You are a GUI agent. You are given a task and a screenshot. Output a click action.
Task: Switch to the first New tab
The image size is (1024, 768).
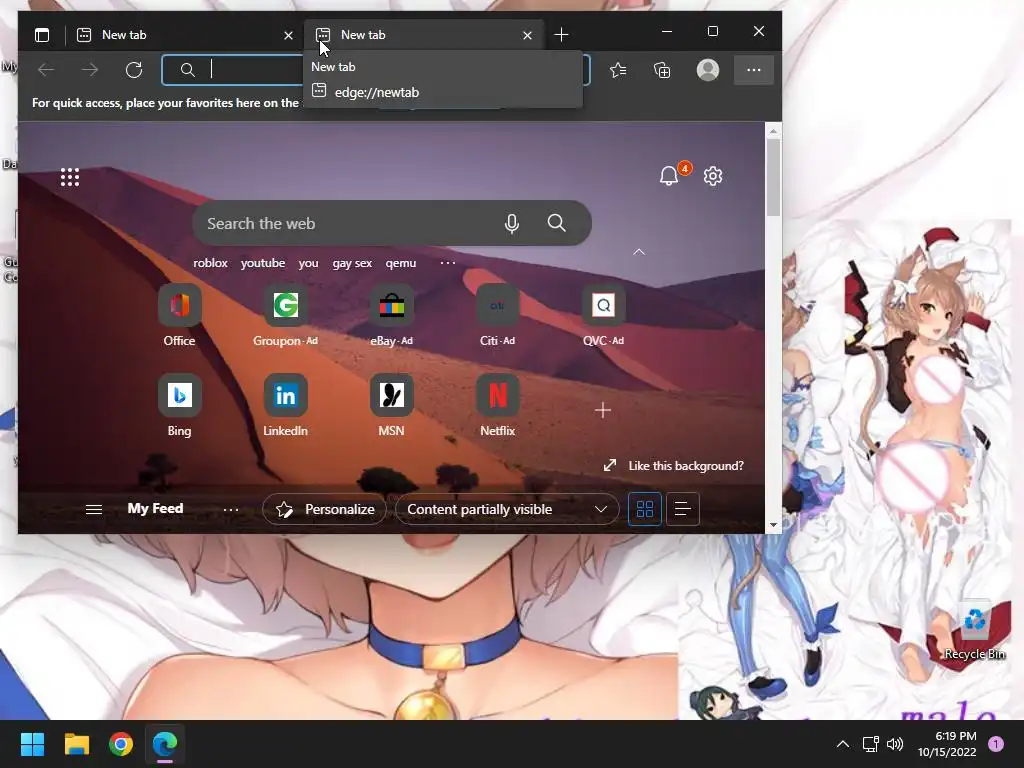click(x=185, y=35)
